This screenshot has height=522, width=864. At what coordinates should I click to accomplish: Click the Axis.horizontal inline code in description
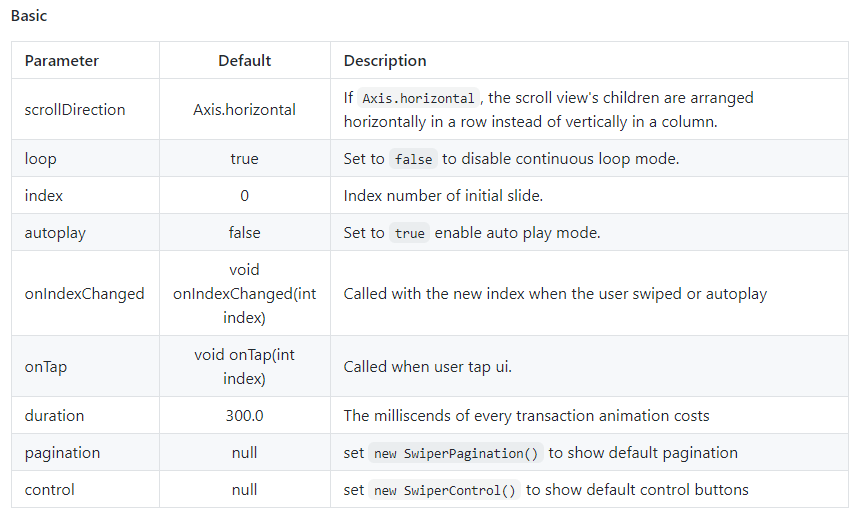[x=418, y=99]
